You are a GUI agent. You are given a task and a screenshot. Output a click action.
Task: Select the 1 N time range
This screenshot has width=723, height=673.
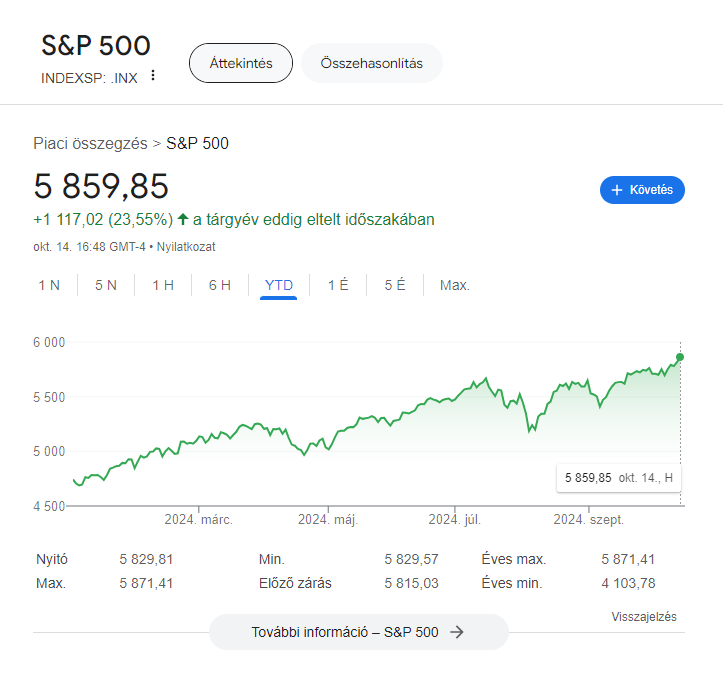click(49, 285)
